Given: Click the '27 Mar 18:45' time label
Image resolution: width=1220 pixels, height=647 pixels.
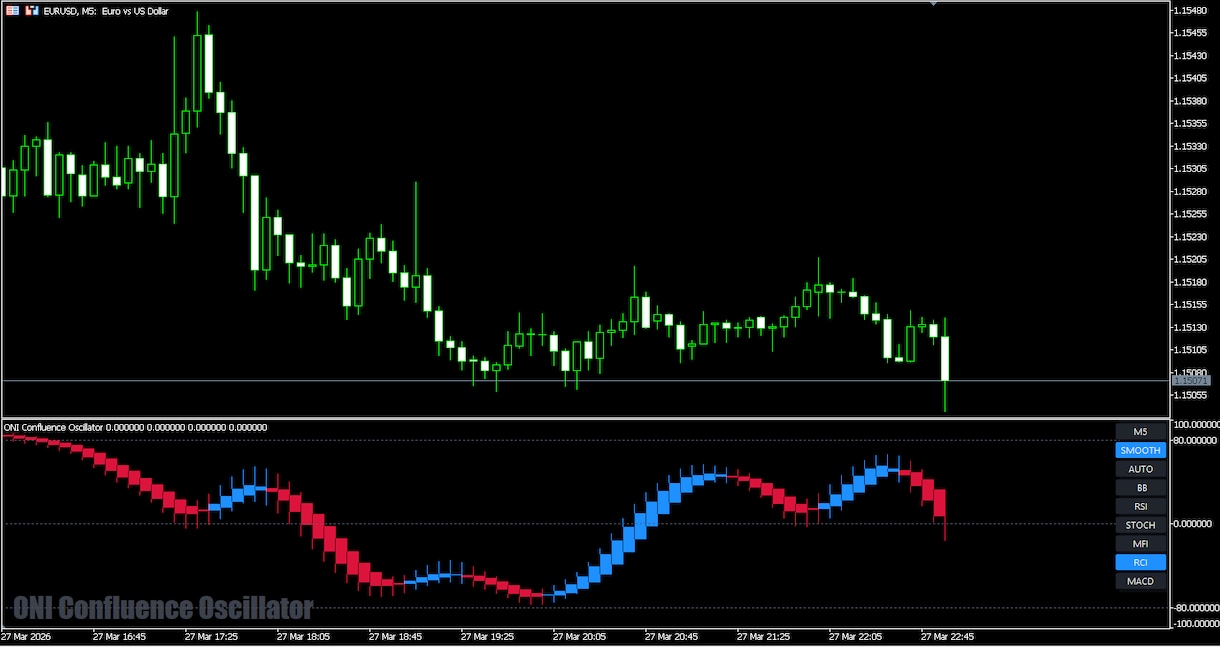Looking at the screenshot, I should [395, 636].
